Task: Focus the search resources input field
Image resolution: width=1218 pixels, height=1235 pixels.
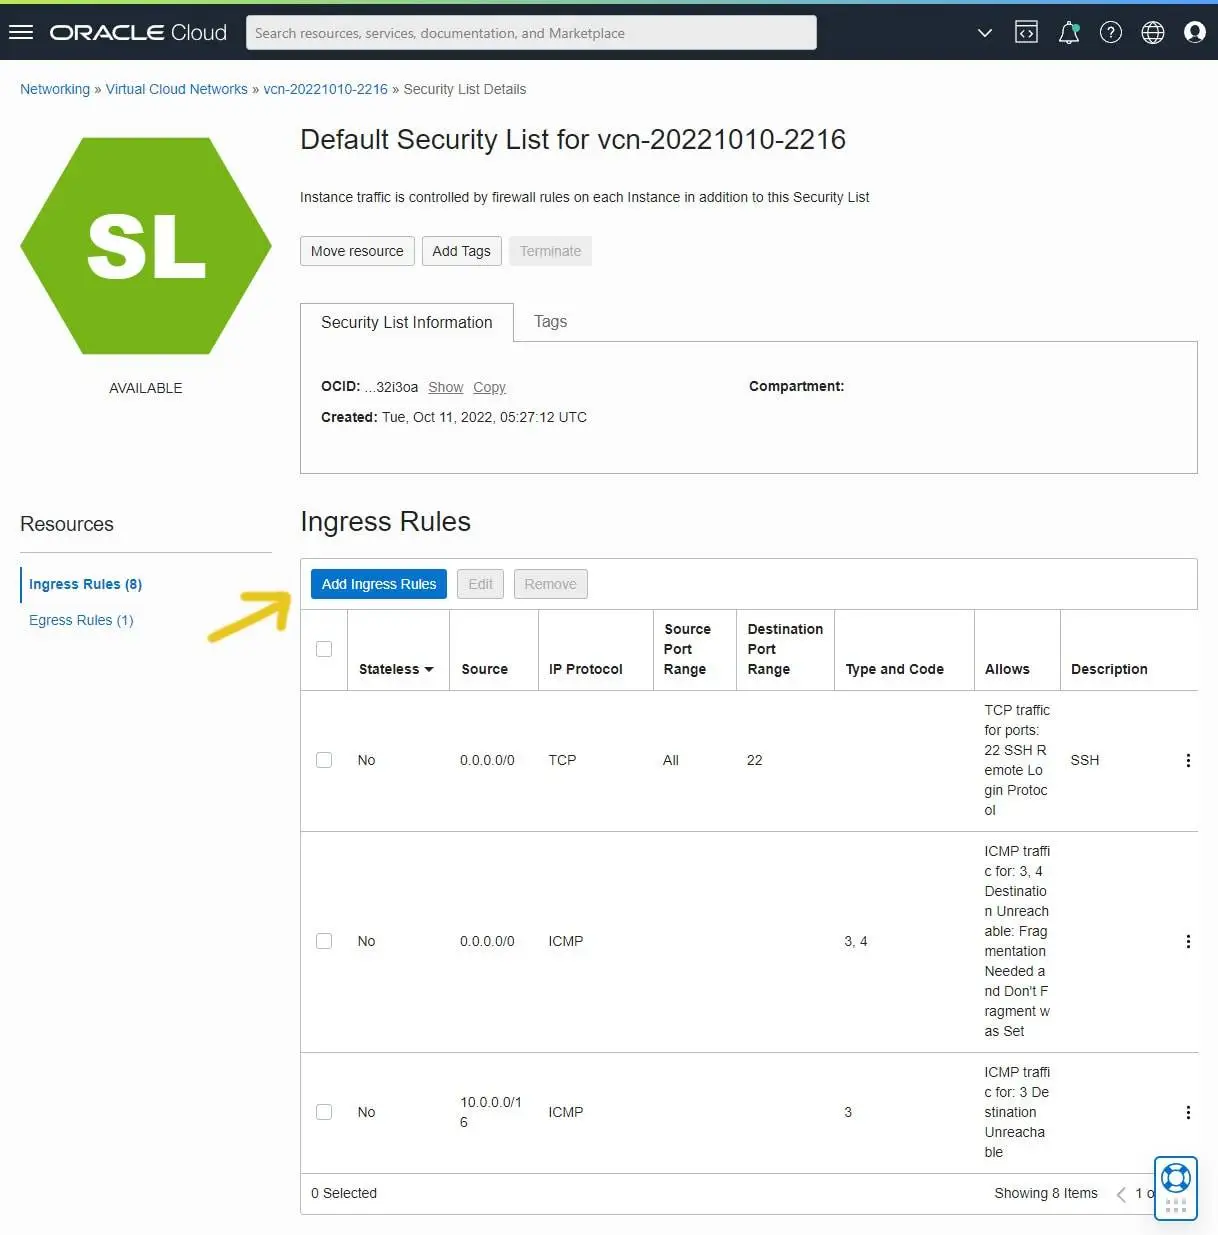Action: pyautogui.click(x=531, y=33)
